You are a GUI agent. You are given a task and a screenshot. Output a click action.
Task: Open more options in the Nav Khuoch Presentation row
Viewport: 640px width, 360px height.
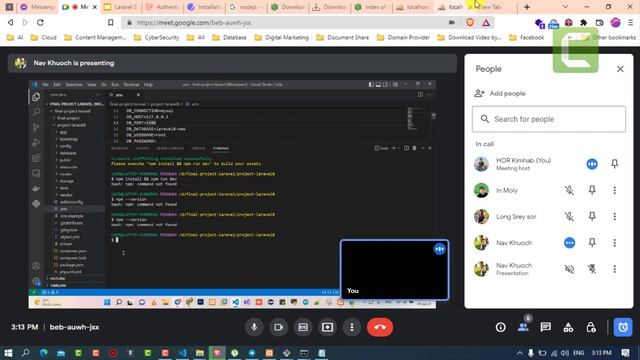[x=614, y=269]
